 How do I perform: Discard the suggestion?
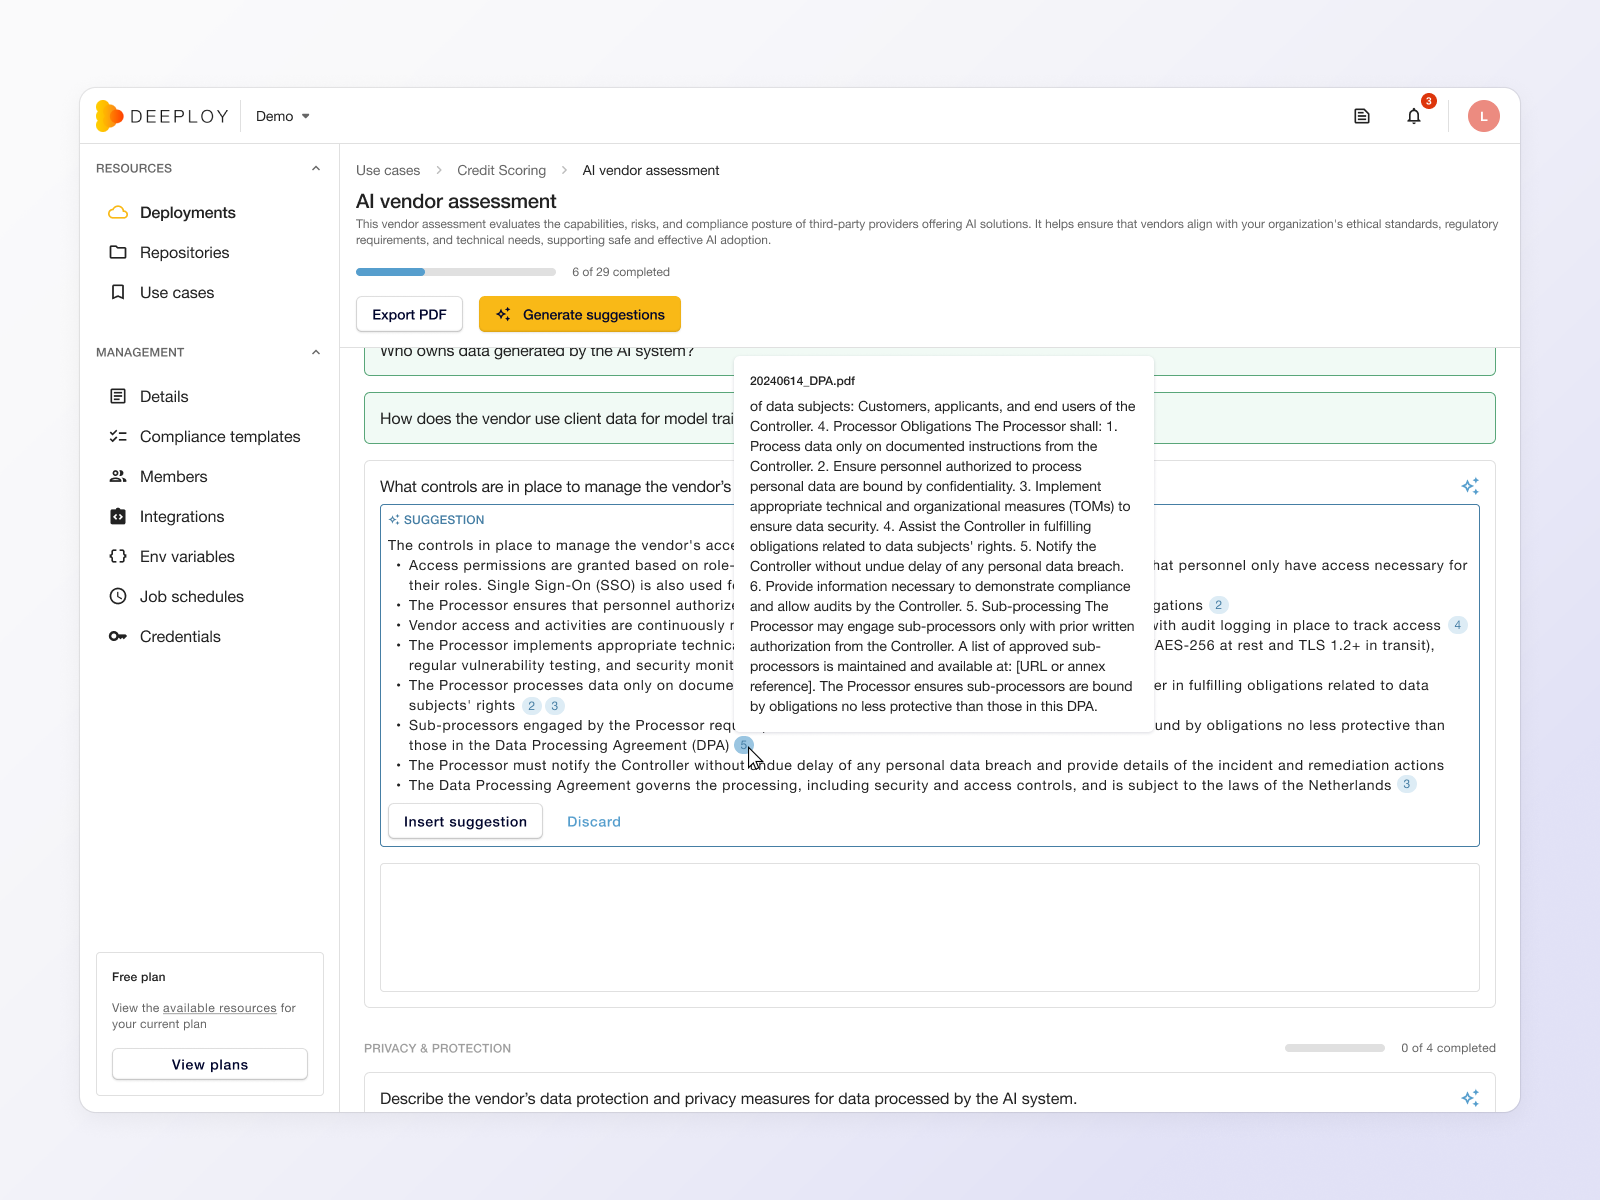pos(594,821)
